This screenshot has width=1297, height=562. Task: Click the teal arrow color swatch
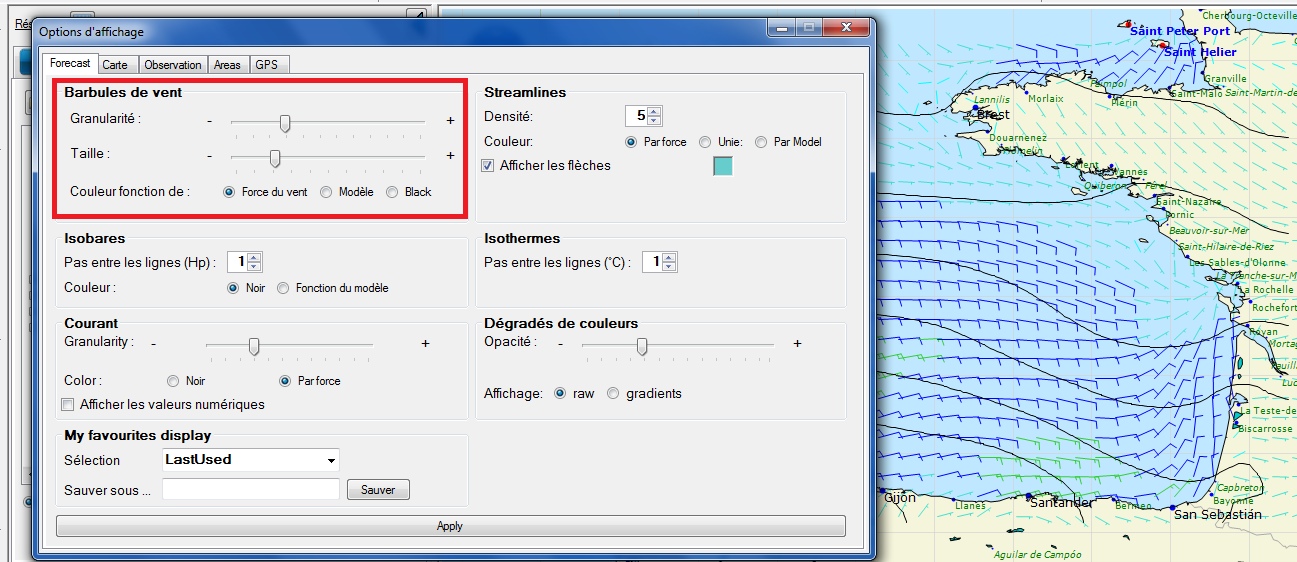pyautogui.click(x=722, y=166)
